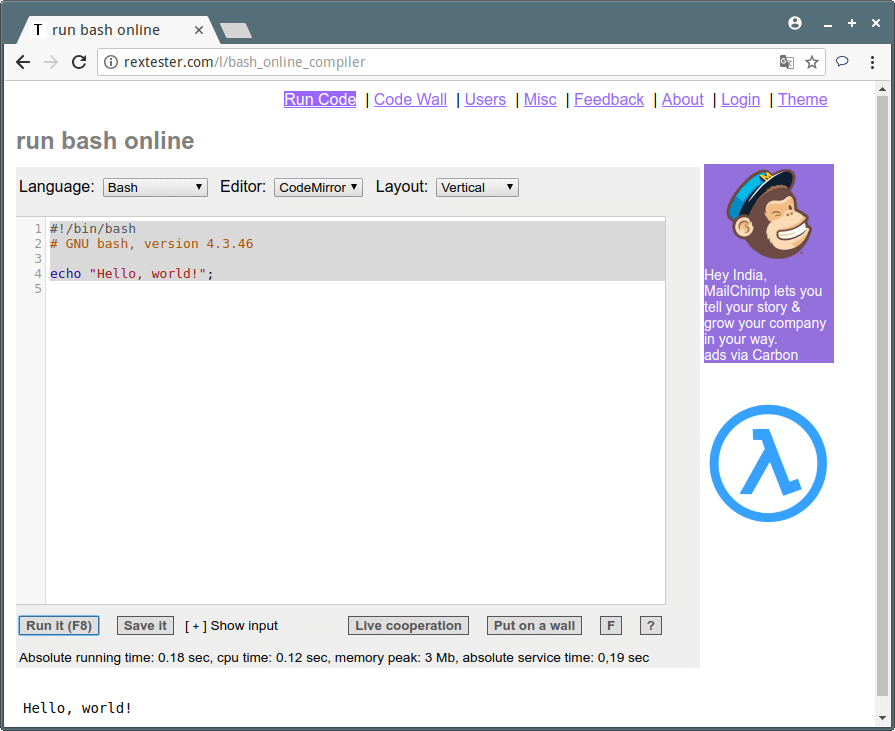Click the translate page icon
The width and height of the screenshot is (895, 731).
pos(787,62)
